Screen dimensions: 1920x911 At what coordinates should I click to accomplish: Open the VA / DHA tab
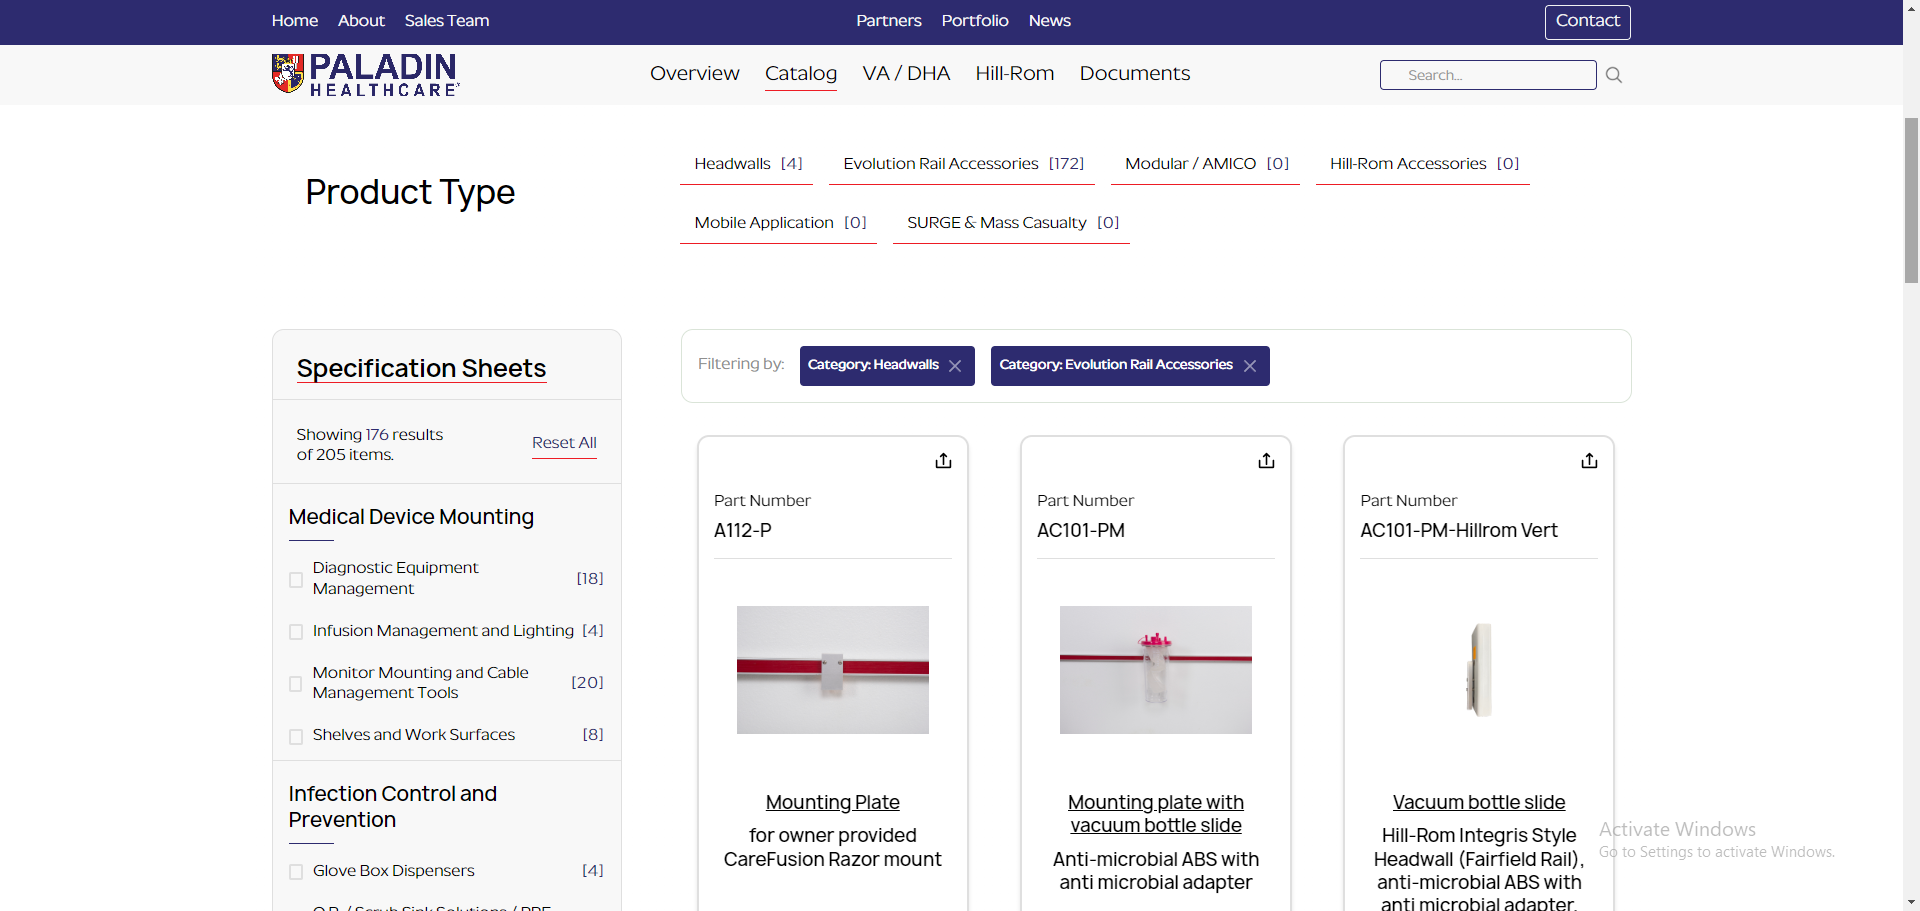pos(906,73)
